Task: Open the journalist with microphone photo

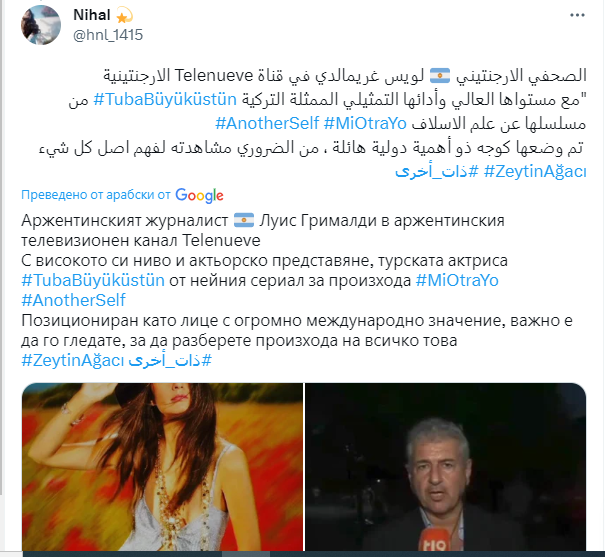Action: [446, 467]
